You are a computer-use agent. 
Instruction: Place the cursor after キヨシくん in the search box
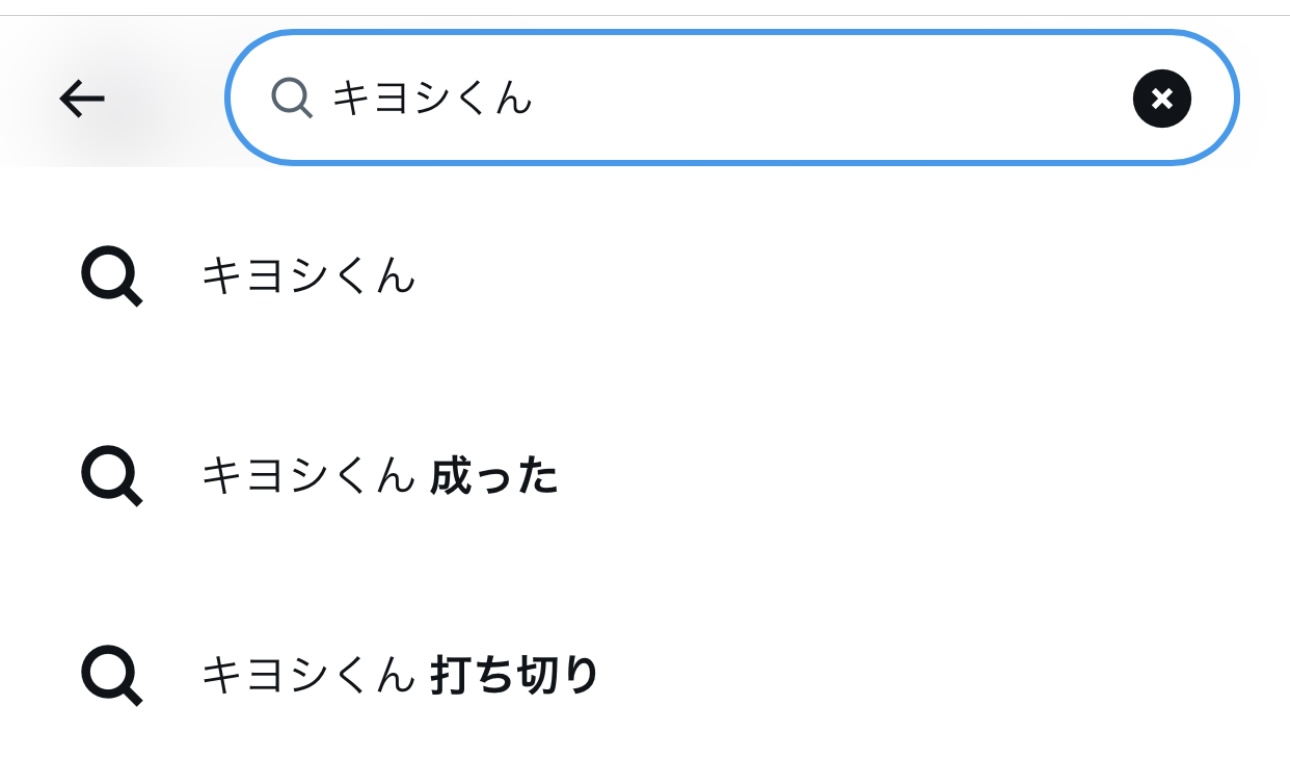point(536,98)
